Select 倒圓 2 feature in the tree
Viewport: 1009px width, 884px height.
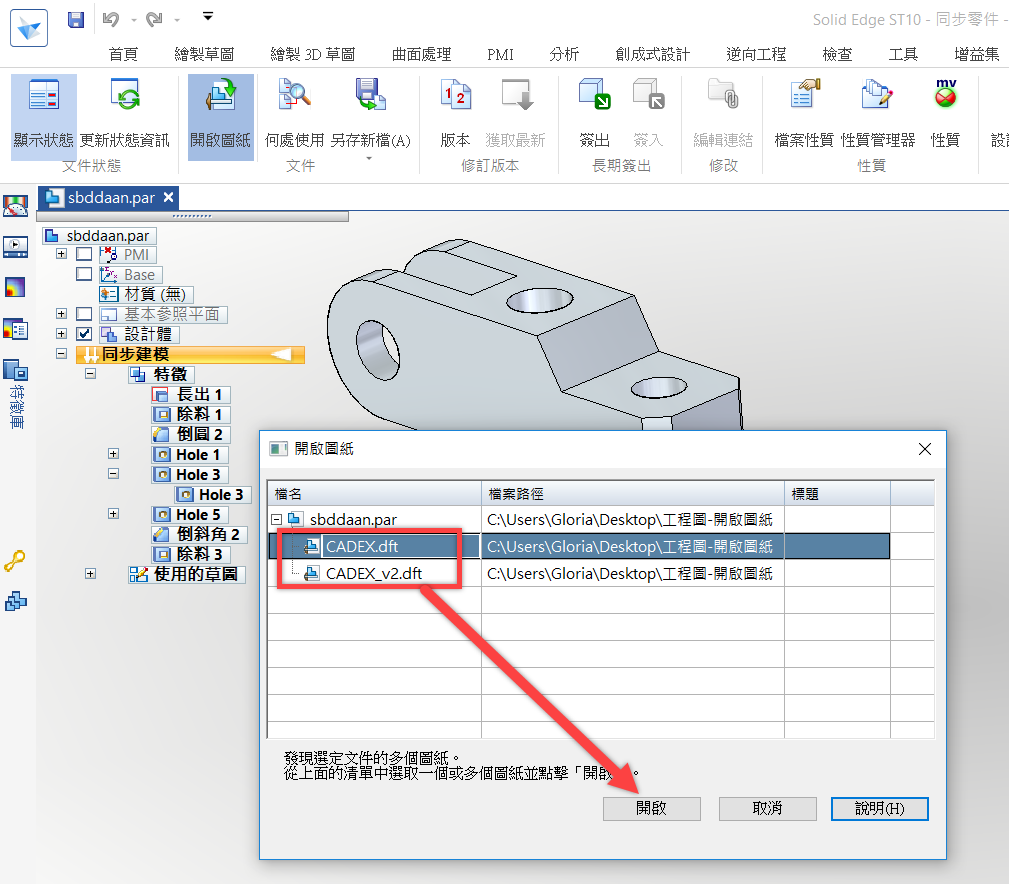tap(190, 434)
